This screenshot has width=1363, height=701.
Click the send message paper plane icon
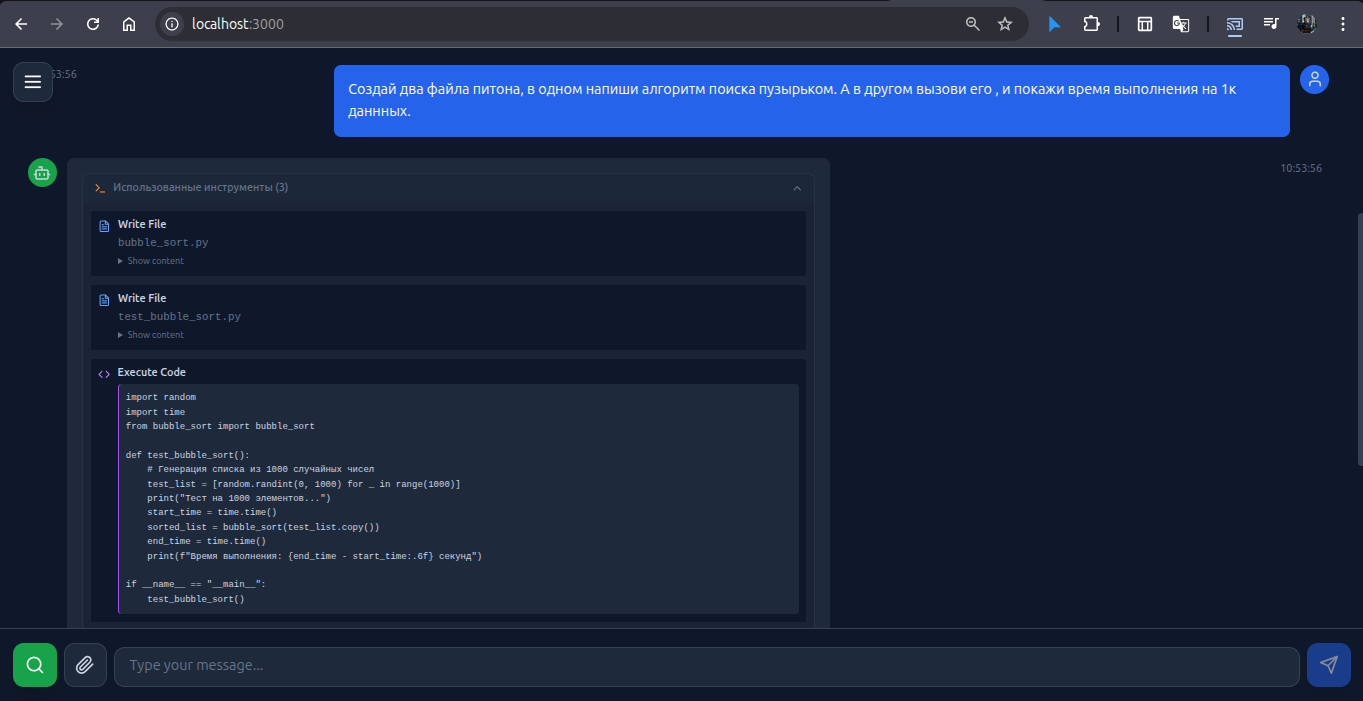point(1329,664)
